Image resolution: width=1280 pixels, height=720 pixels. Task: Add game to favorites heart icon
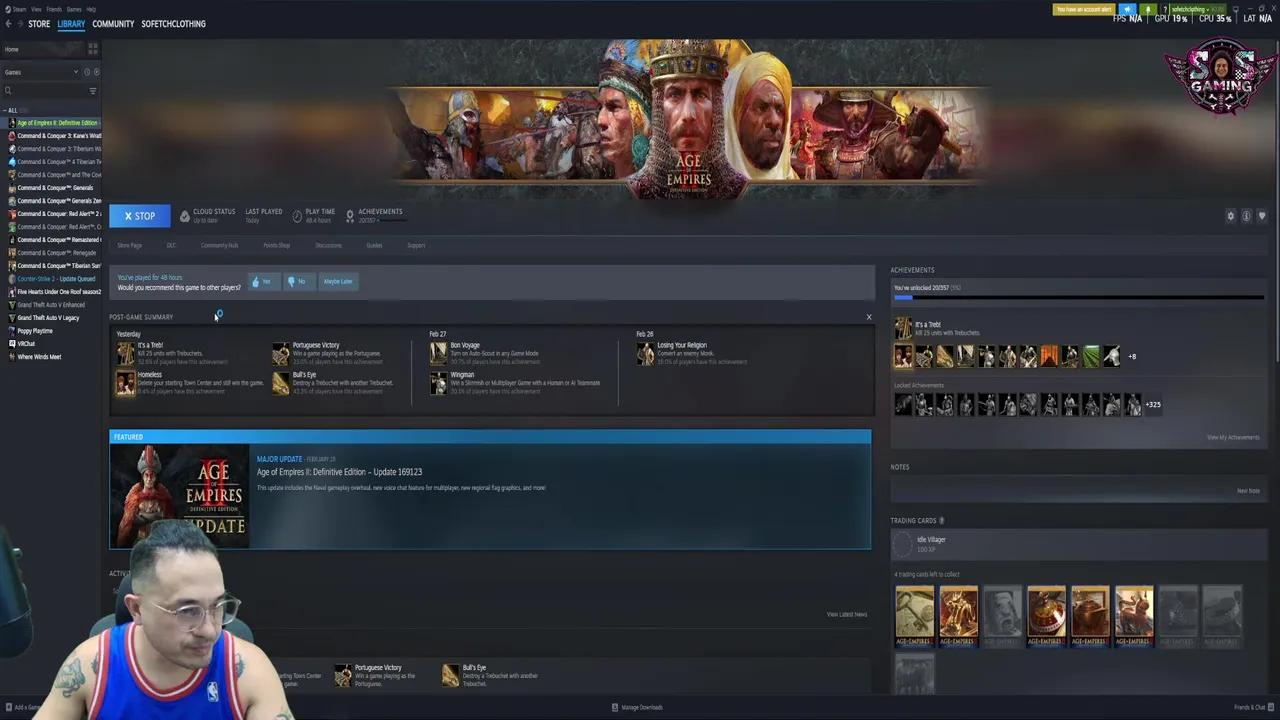pyautogui.click(x=1262, y=216)
